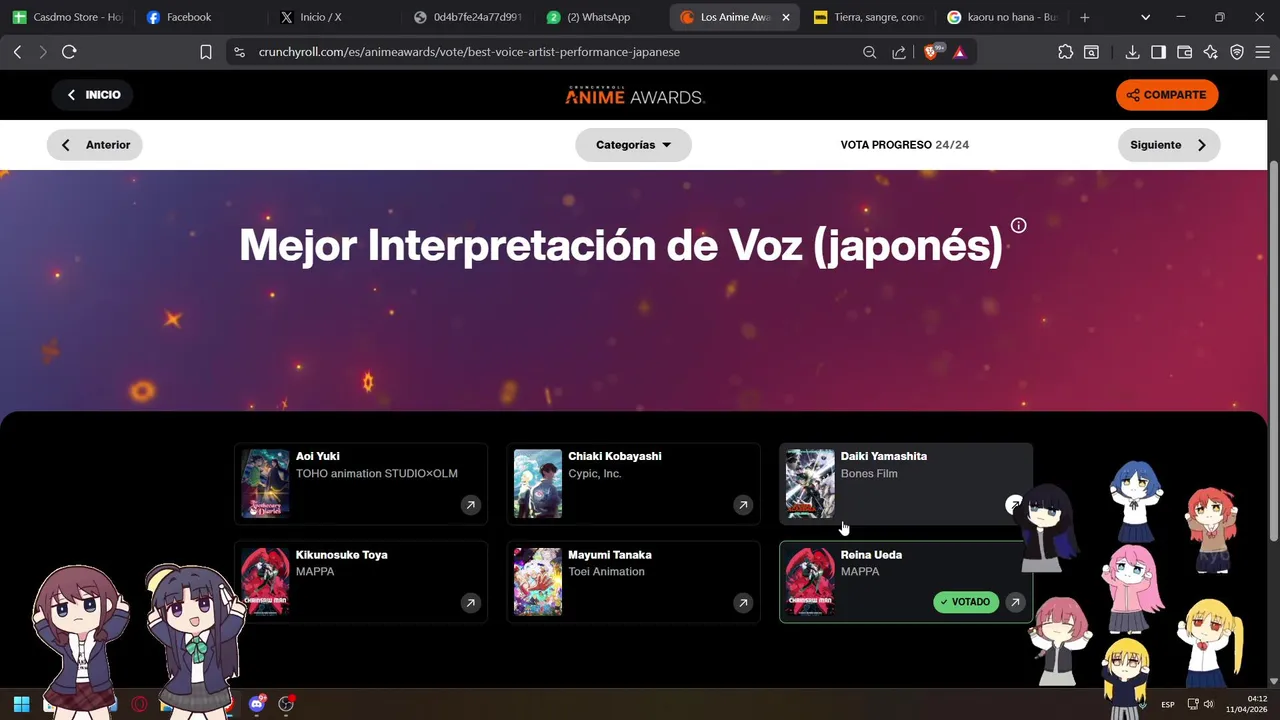This screenshot has height=720, width=1280.
Task: Vote for Mayumi Tanaka card
Action: tap(633, 582)
